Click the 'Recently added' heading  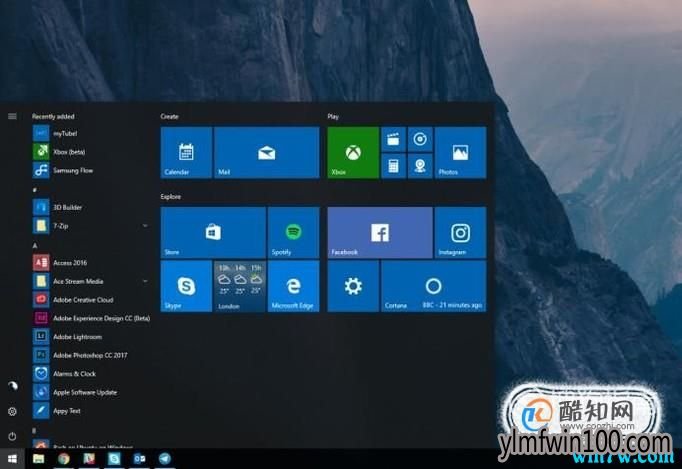(53, 116)
